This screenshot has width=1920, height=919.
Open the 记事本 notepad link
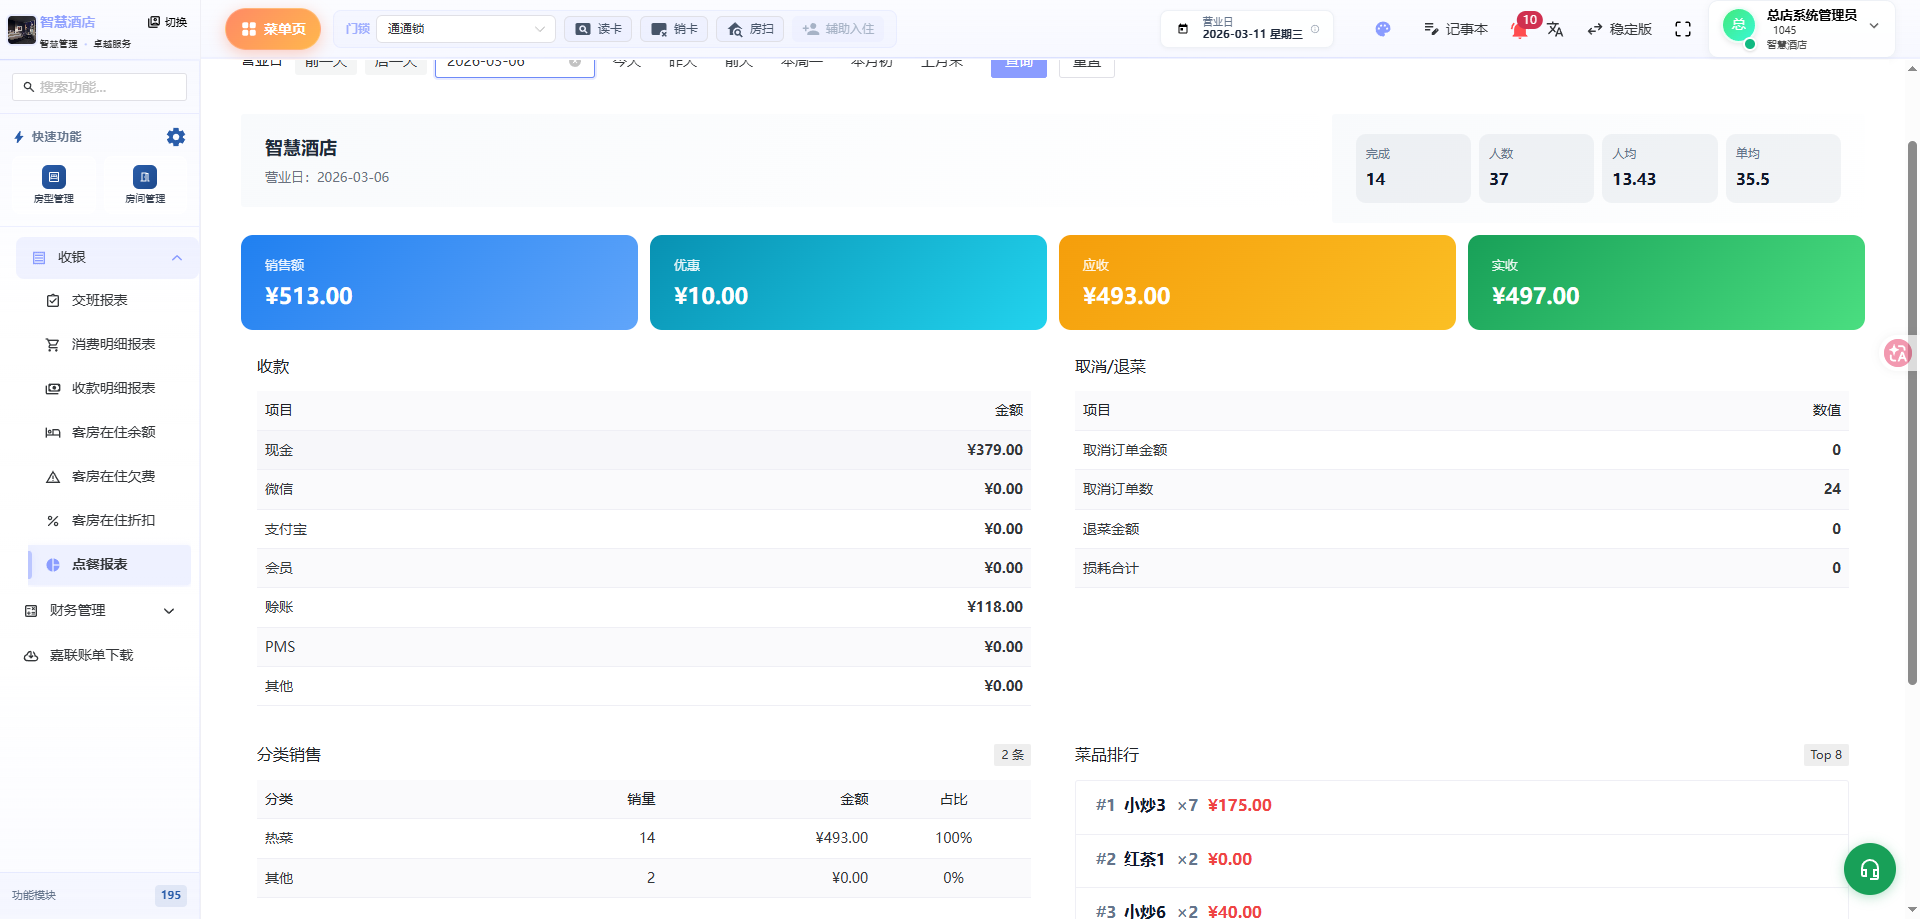tap(1455, 29)
